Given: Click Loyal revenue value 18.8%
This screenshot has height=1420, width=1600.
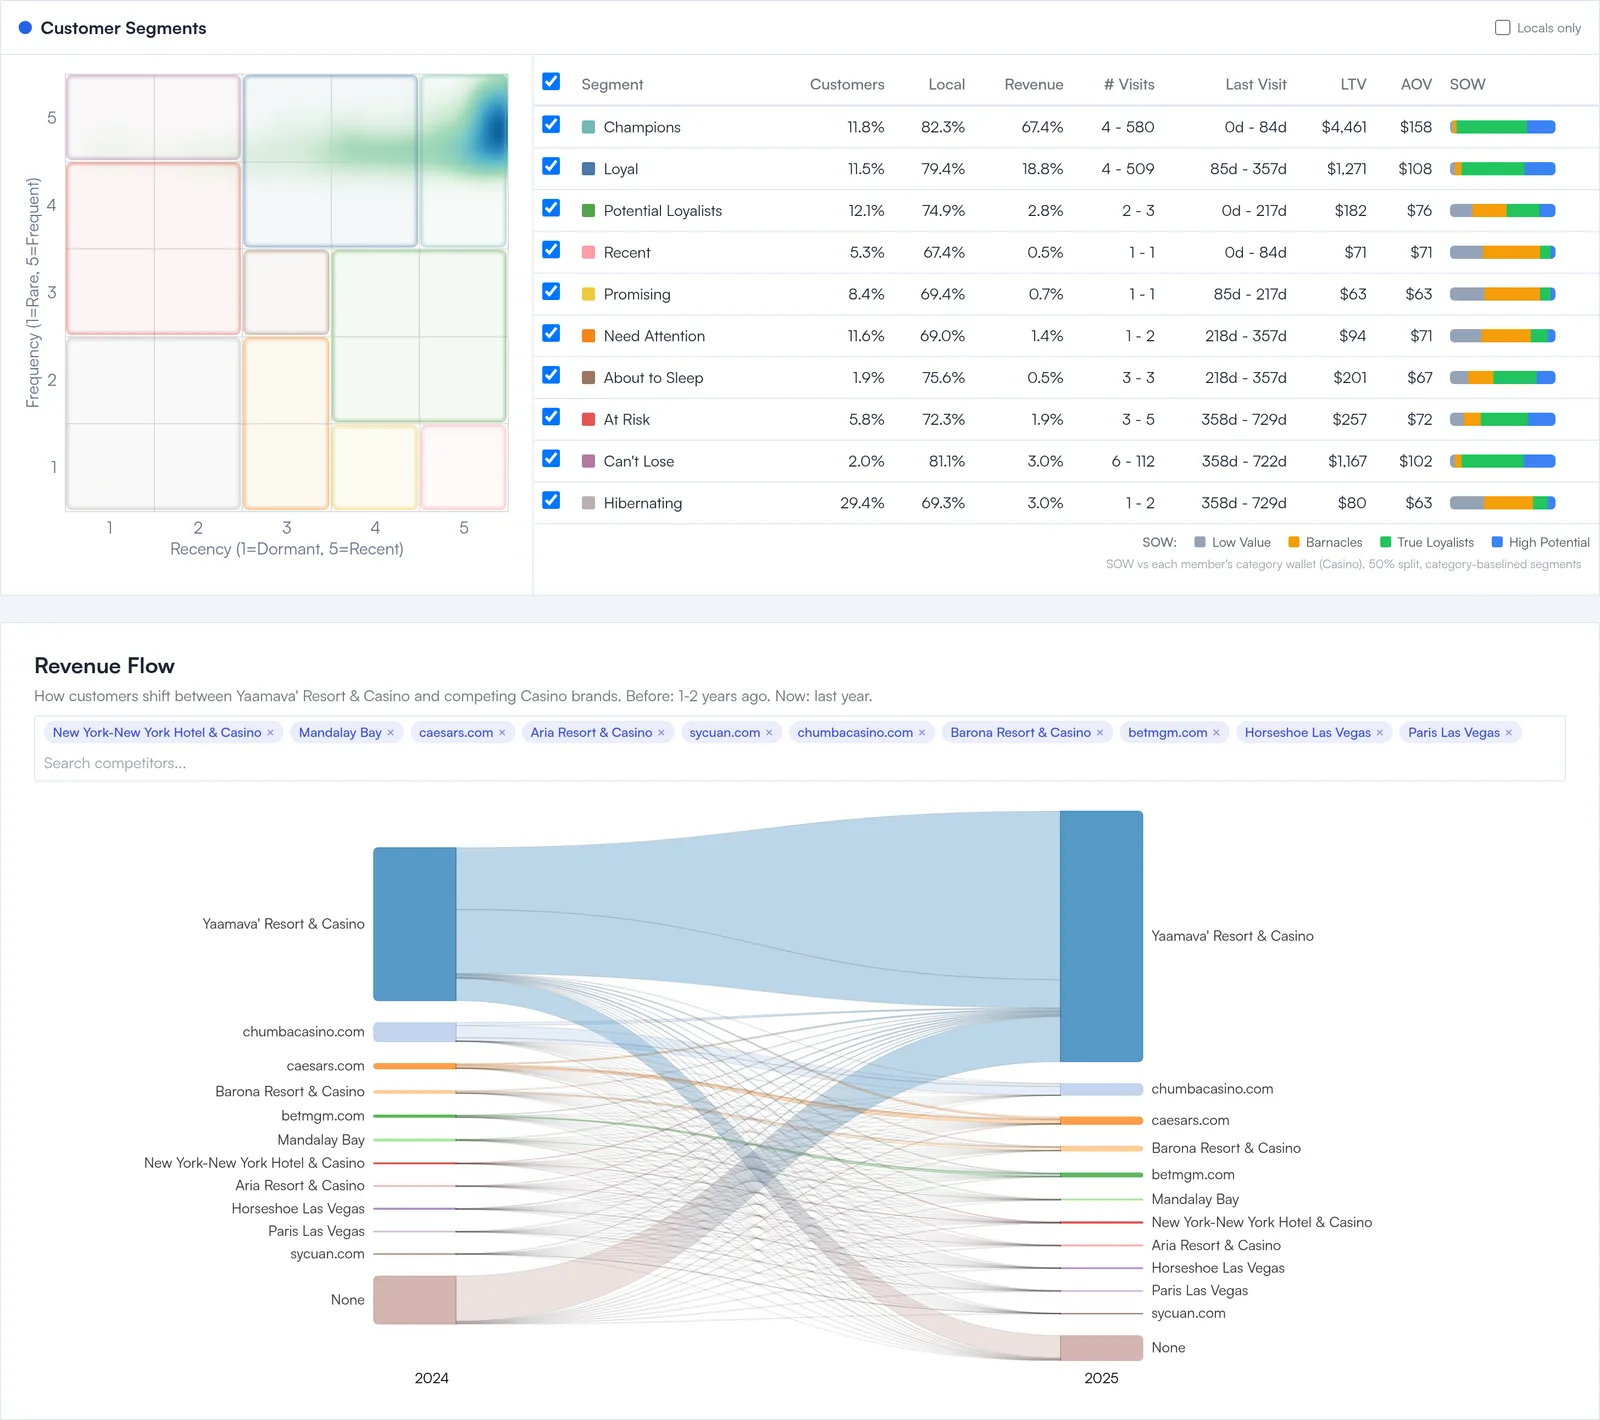Looking at the screenshot, I should 1042,169.
